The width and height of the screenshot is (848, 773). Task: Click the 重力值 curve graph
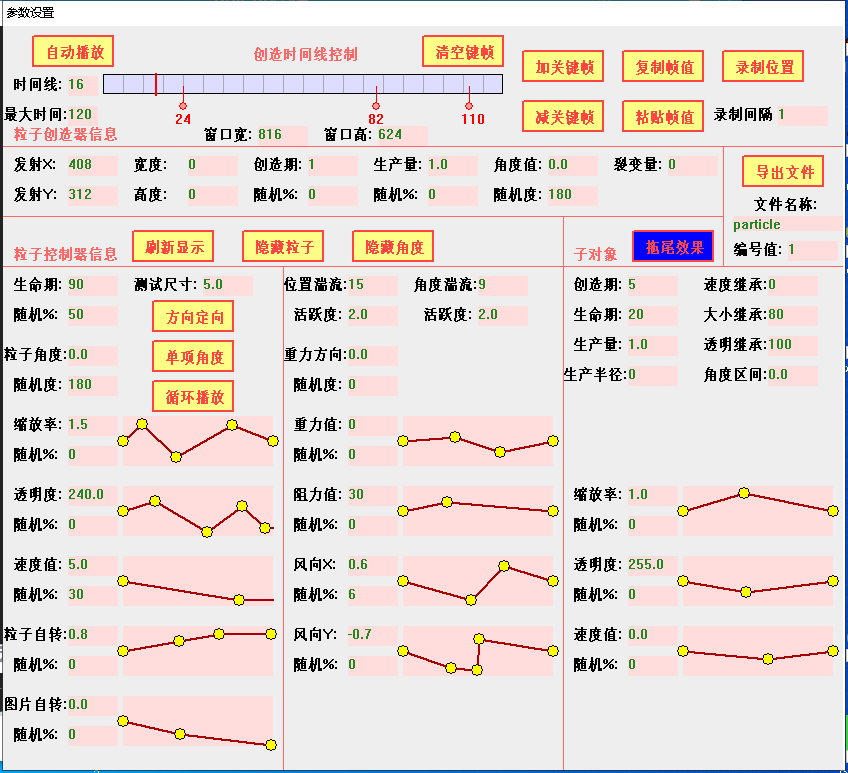tap(478, 441)
